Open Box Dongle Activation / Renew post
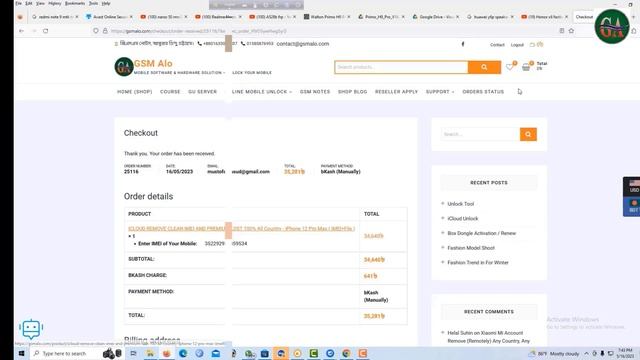Image resolution: width=640 pixels, height=360 pixels. point(482,233)
